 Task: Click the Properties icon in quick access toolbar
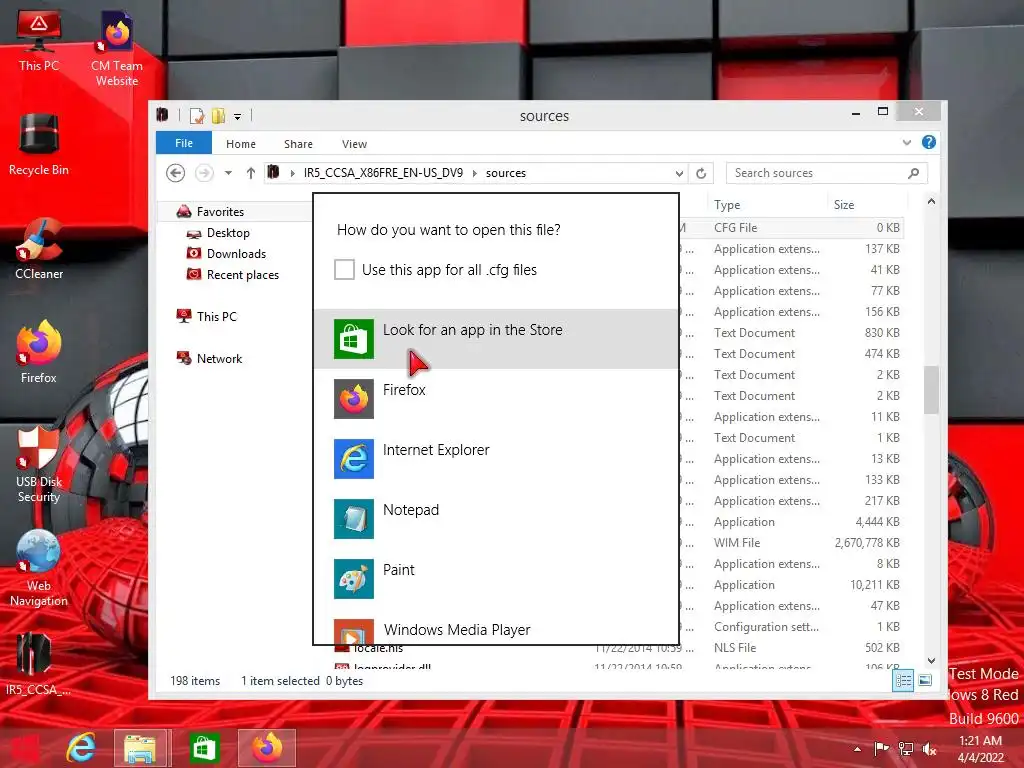tap(197, 116)
